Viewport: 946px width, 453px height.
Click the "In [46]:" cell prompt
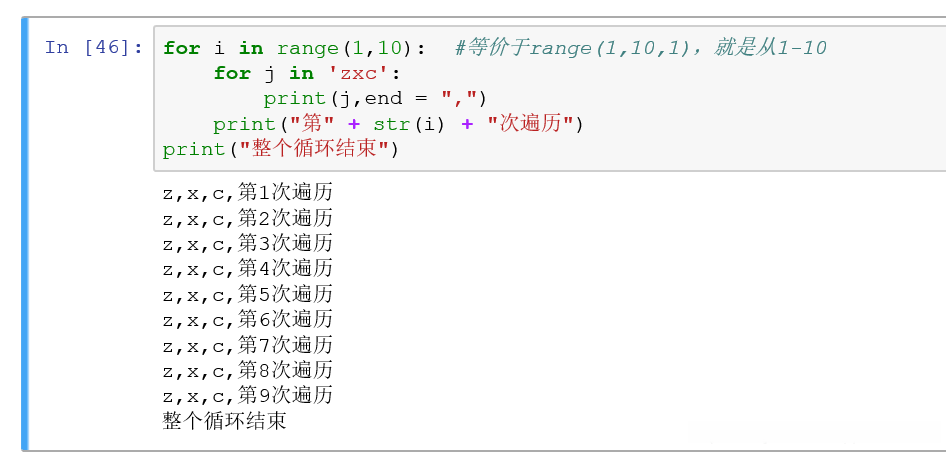(94, 48)
